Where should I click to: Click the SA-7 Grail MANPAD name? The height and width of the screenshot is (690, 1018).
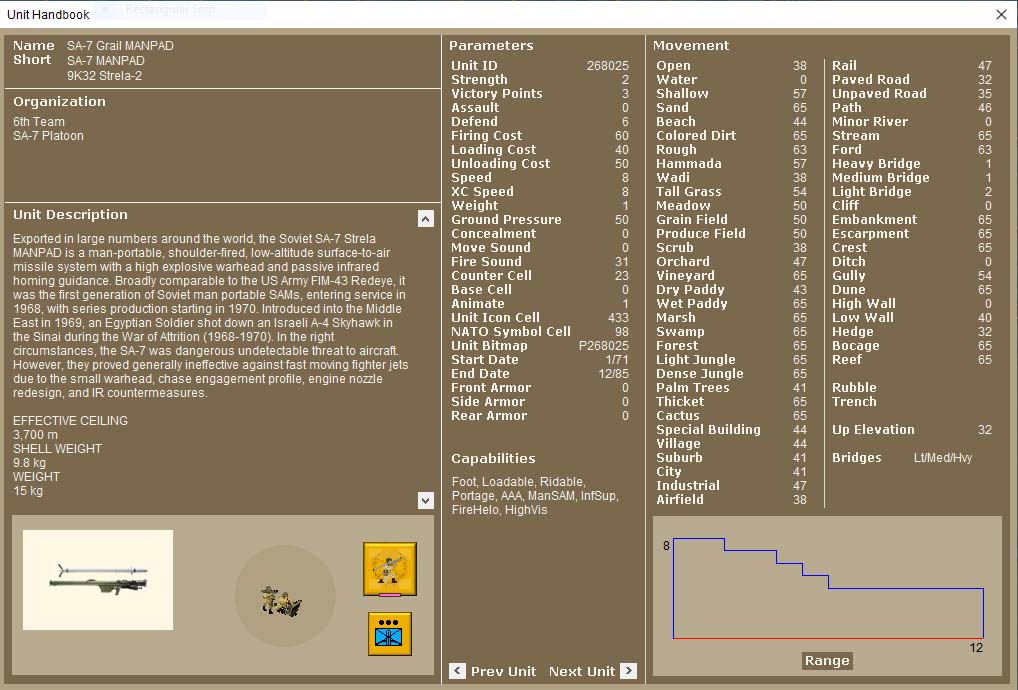pos(120,45)
